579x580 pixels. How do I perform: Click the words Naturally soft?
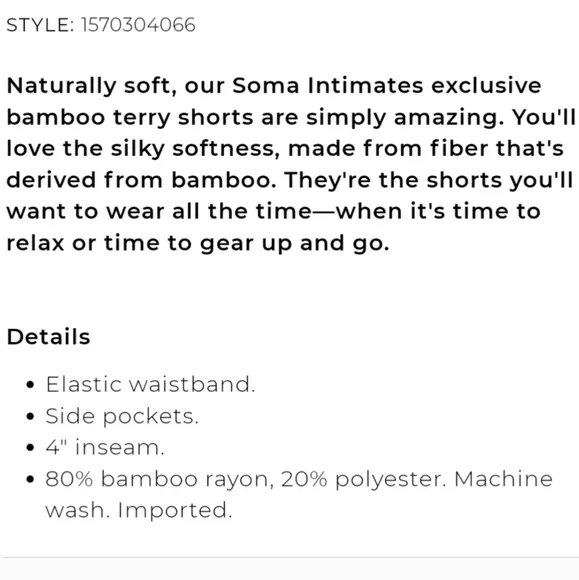pos(91,86)
